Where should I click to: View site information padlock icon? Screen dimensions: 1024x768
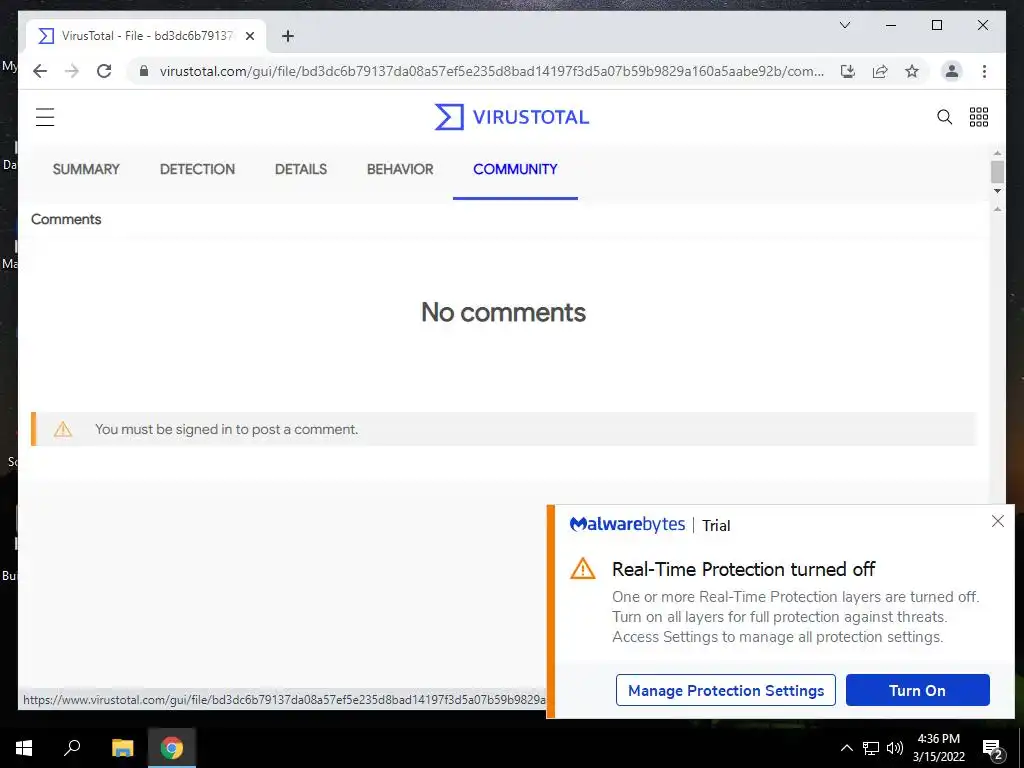(144, 71)
